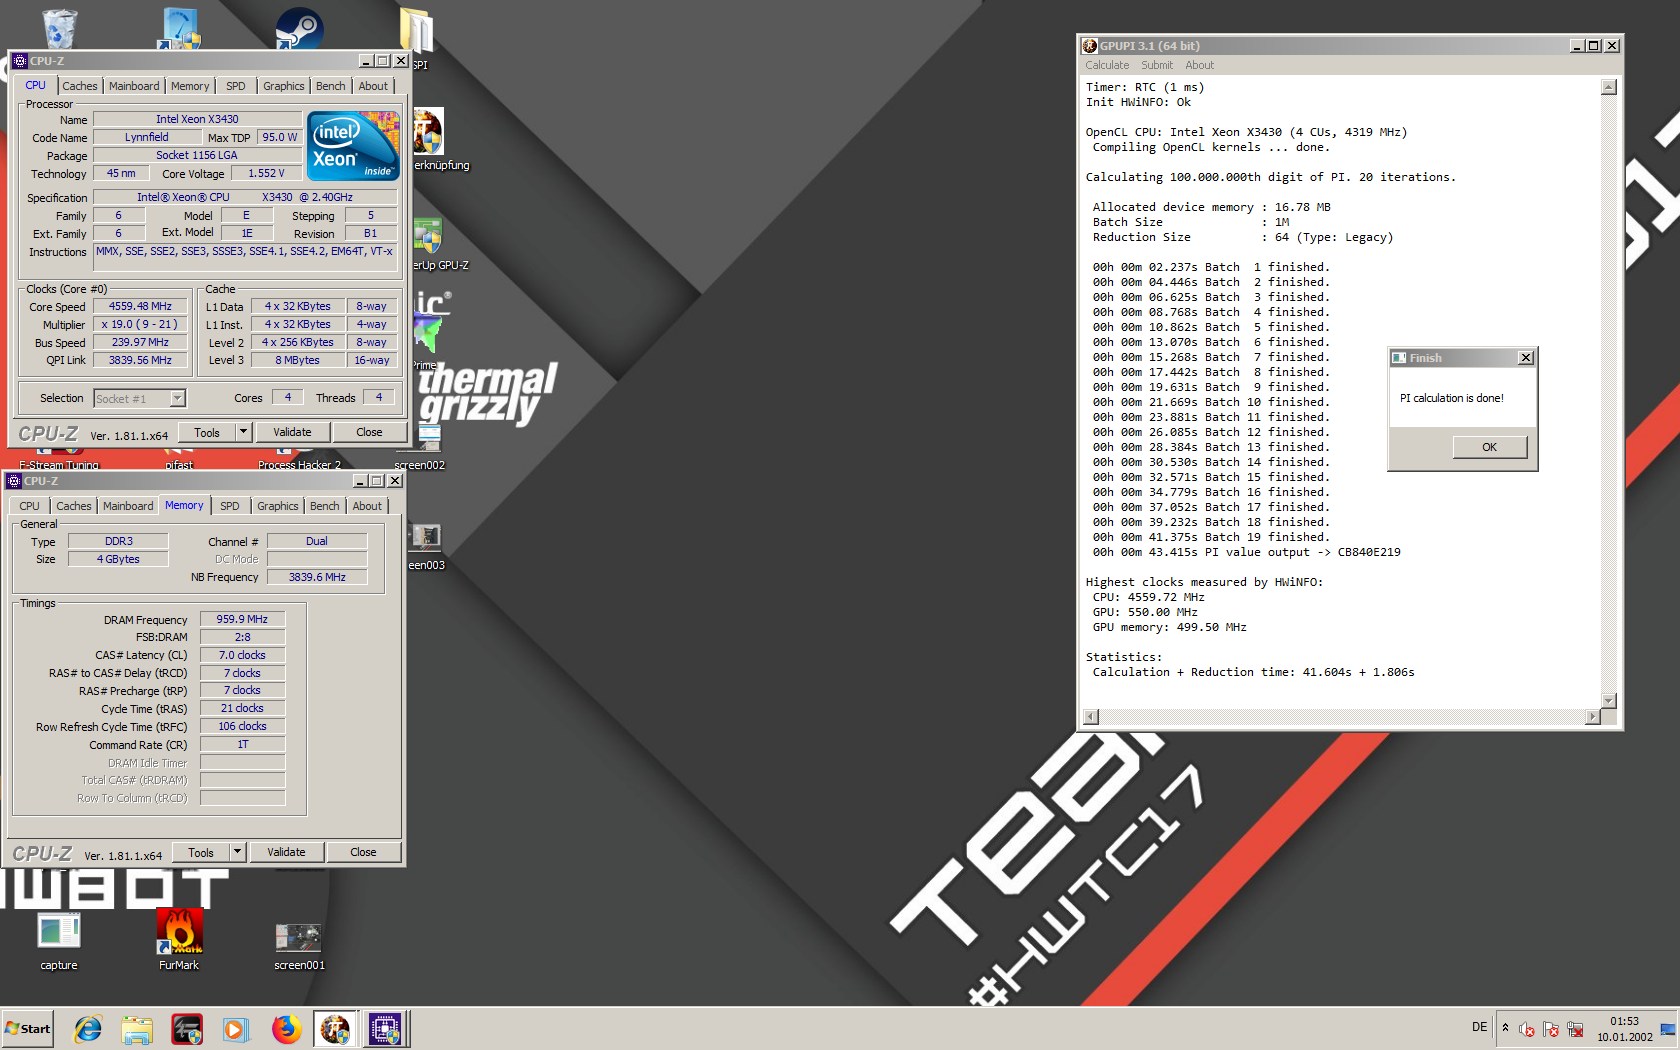Click Close in the upper CPU-Z window
Image resolution: width=1680 pixels, height=1050 pixels.
[x=369, y=432]
